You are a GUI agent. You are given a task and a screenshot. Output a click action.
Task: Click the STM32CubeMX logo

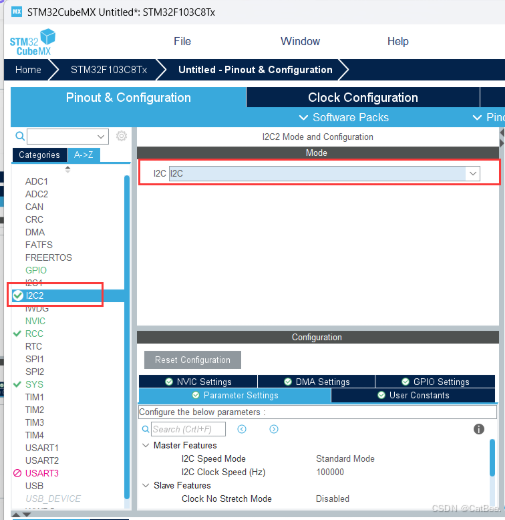32,42
